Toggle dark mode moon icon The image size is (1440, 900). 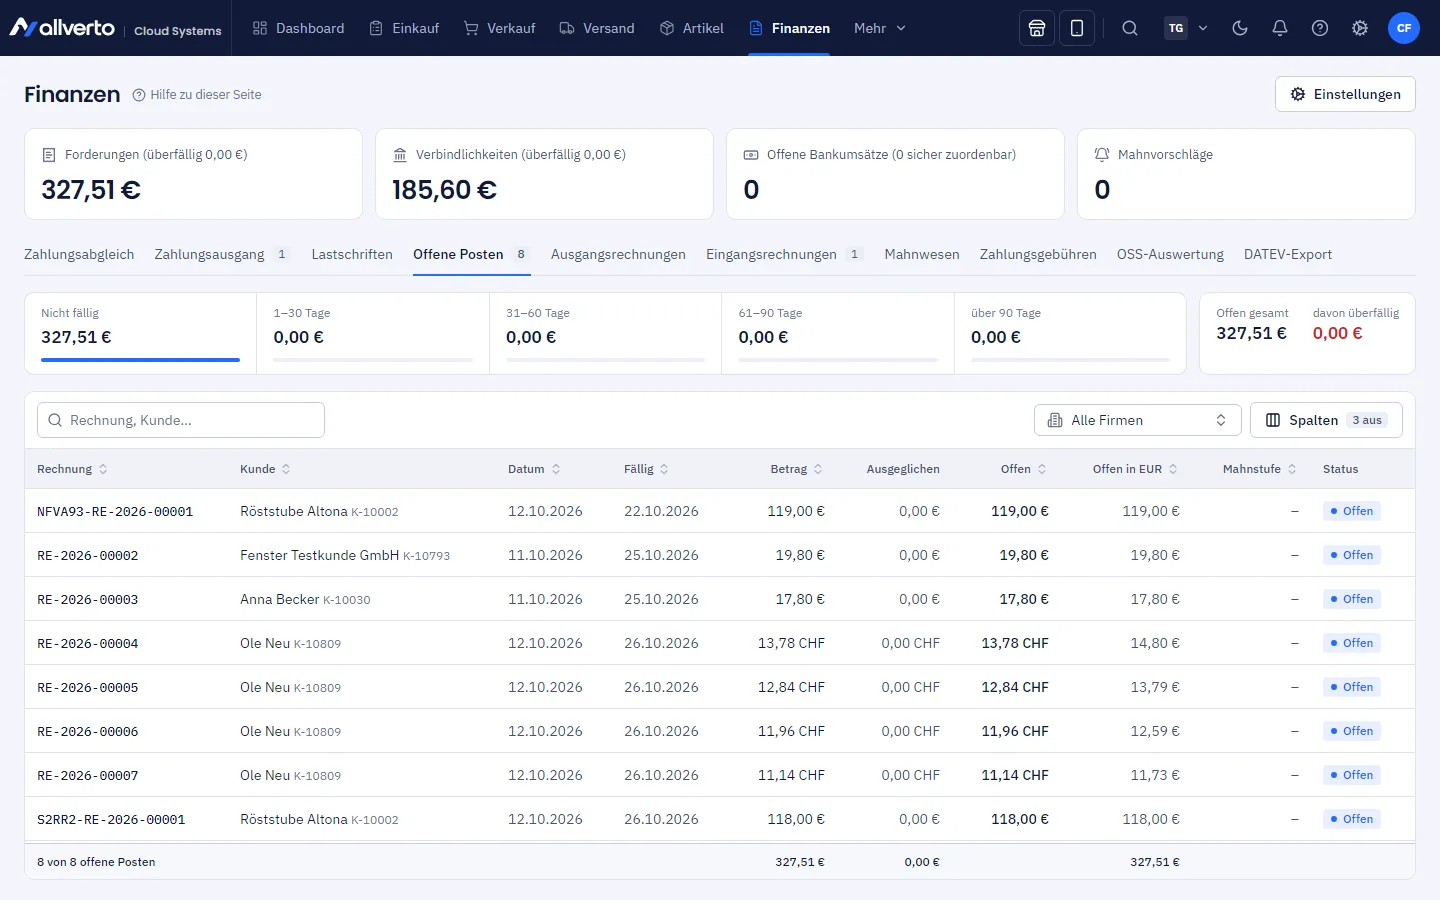pyautogui.click(x=1240, y=28)
